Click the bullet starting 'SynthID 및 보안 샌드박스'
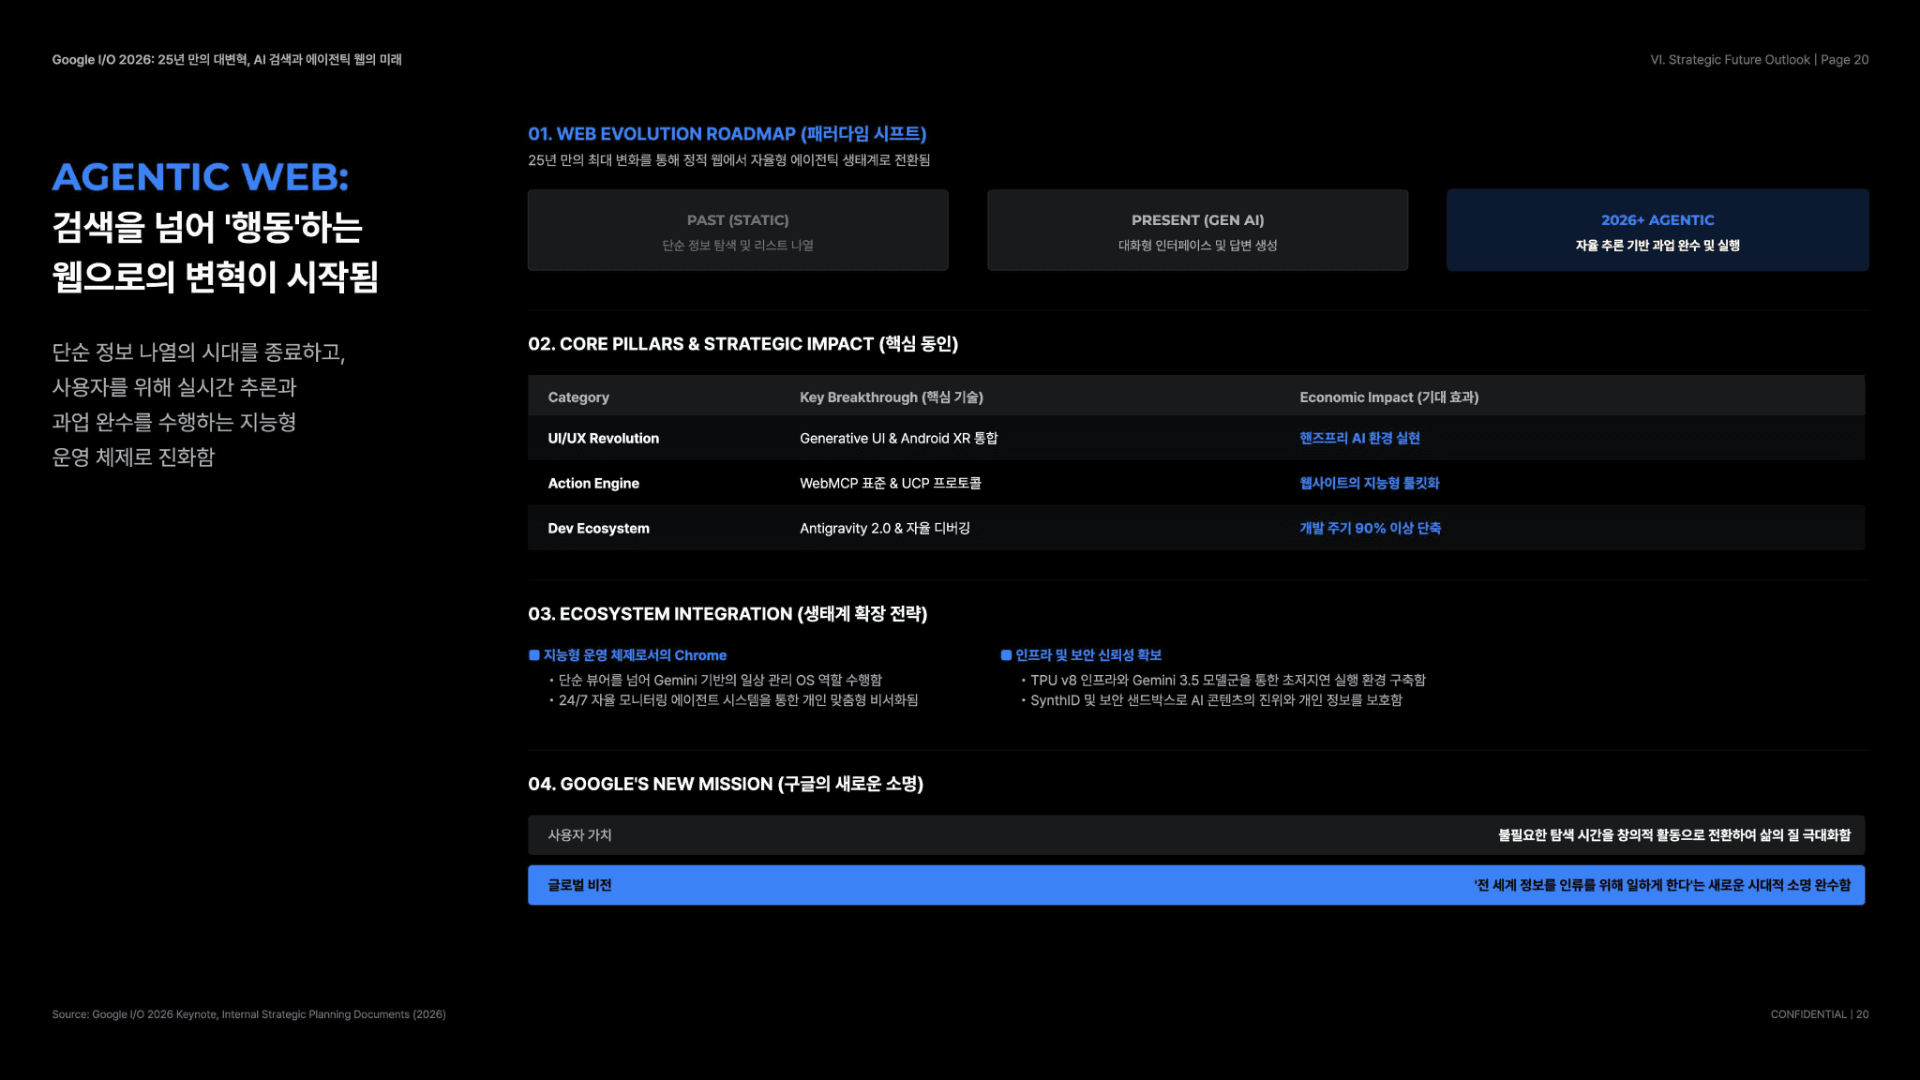 coord(1216,700)
